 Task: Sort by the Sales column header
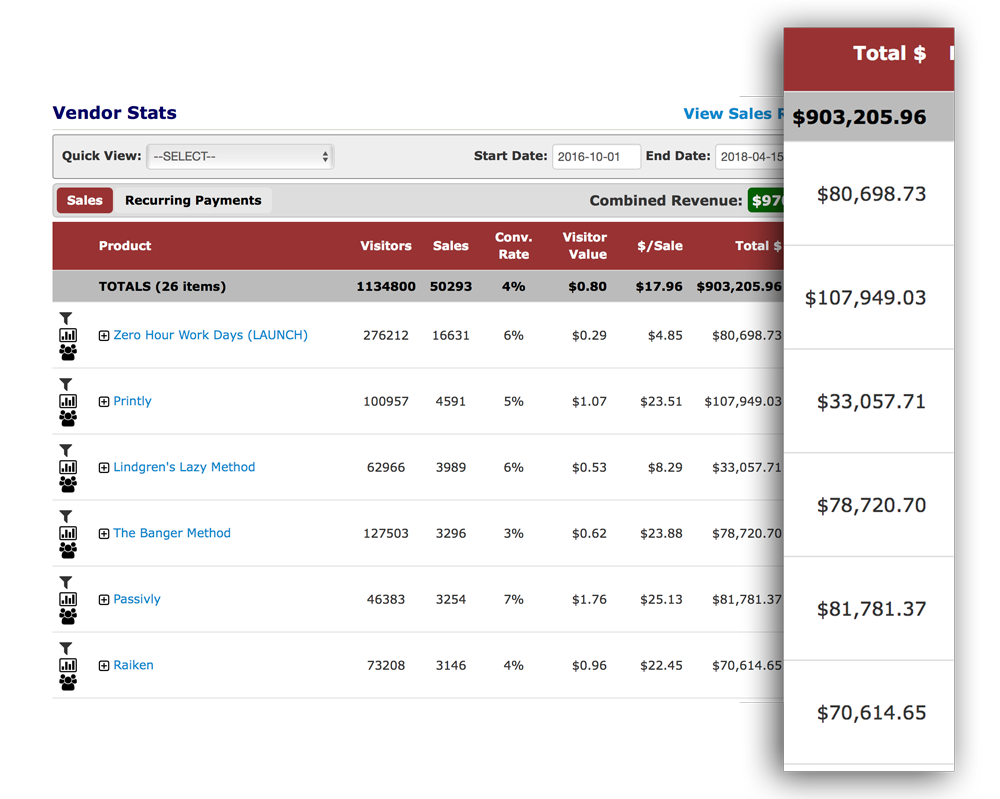point(451,246)
